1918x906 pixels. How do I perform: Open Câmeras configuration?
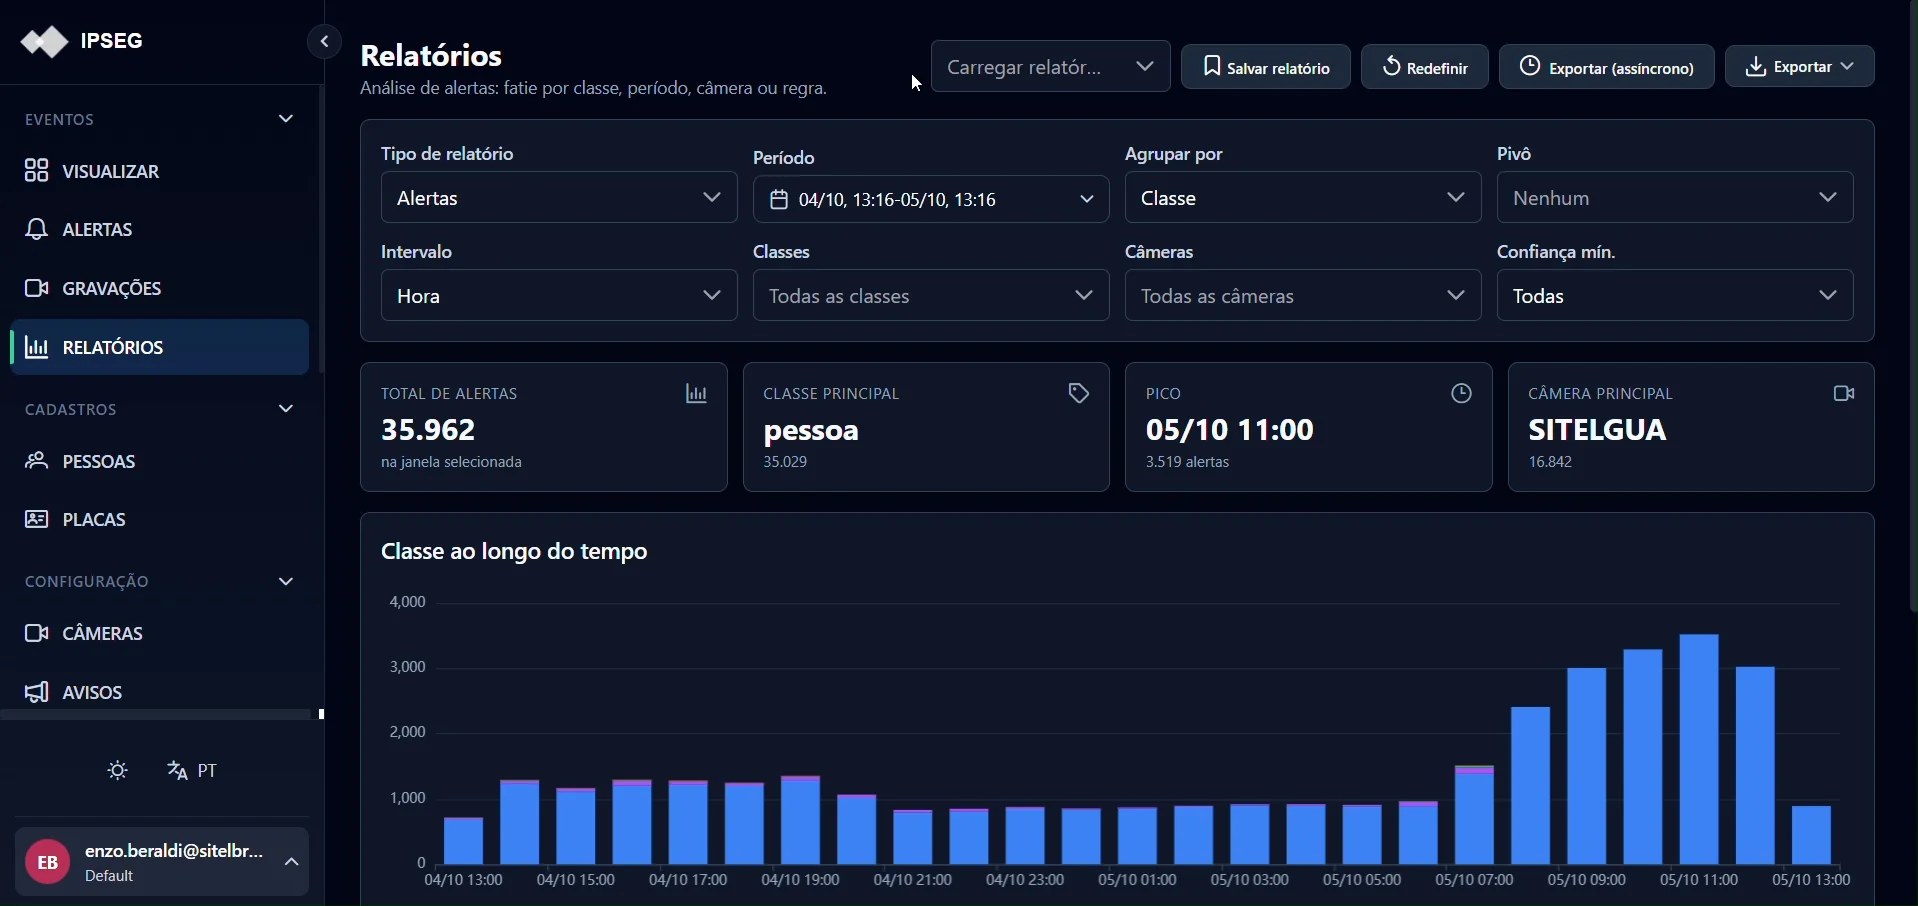tap(160, 634)
